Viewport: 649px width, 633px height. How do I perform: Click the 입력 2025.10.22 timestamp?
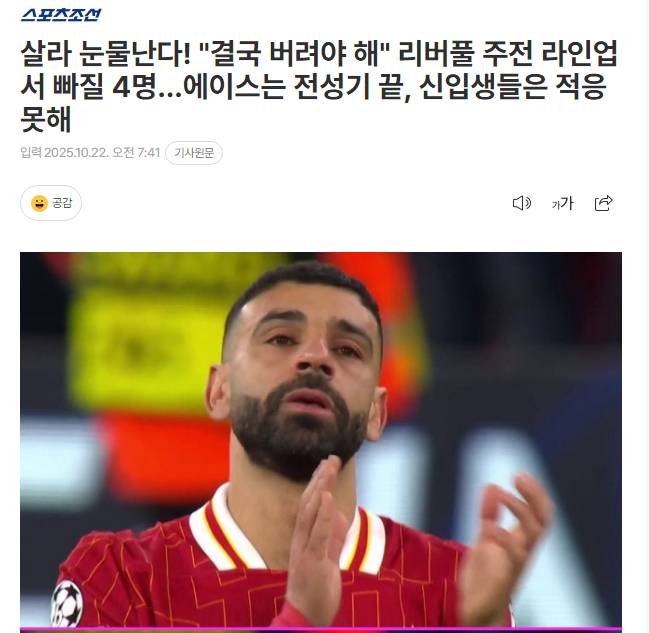pyautogui.click(x=90, y=153)
